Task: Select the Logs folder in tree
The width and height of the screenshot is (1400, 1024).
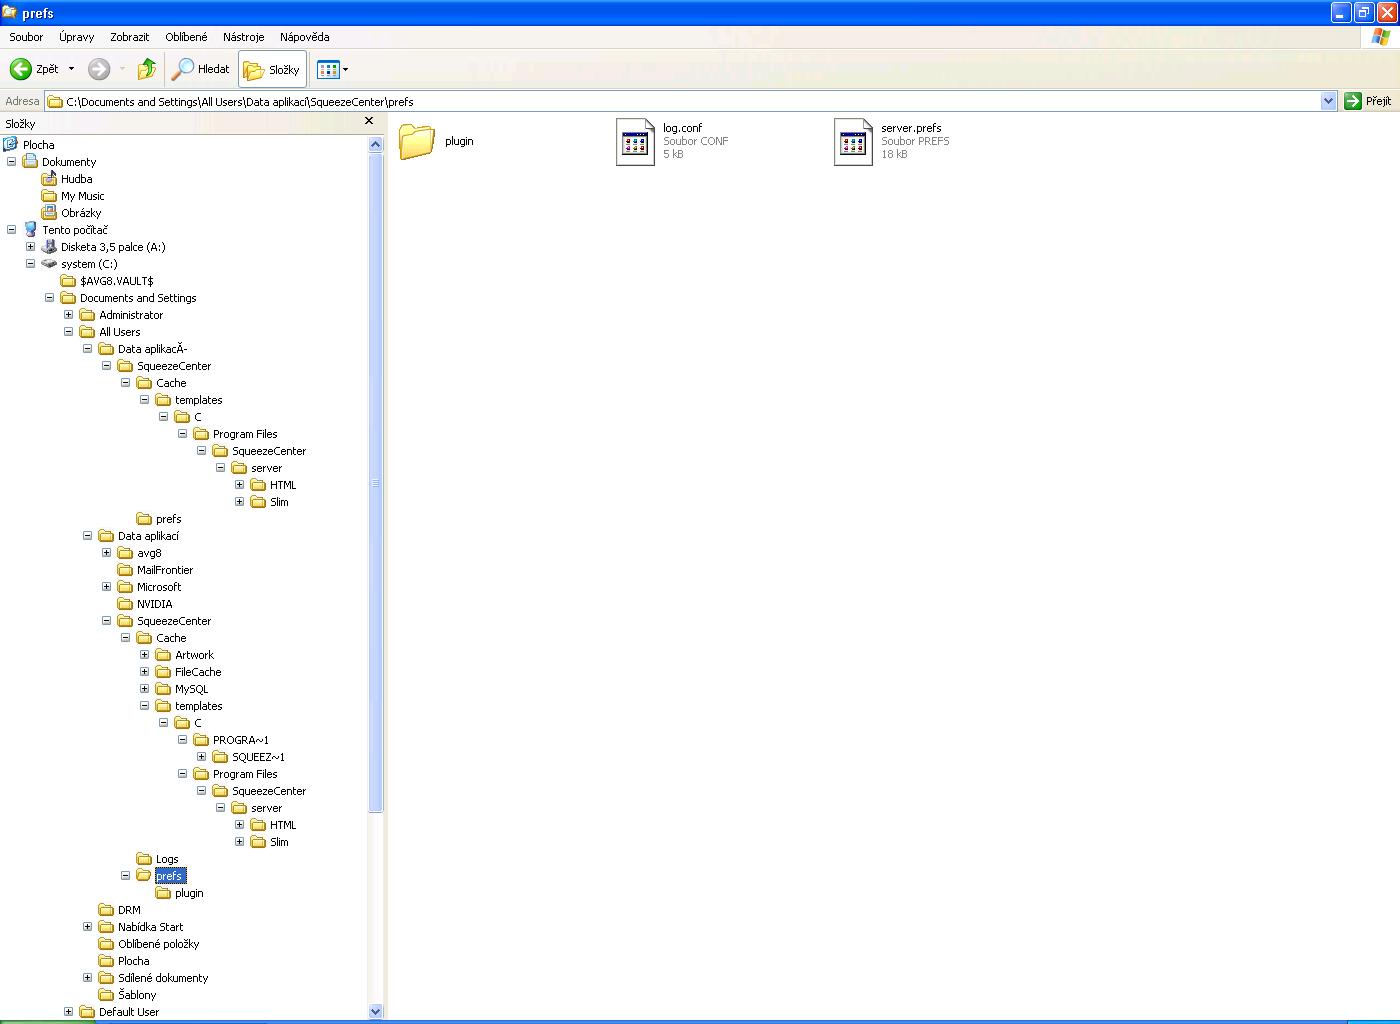Action: click(x=167, y=859)
